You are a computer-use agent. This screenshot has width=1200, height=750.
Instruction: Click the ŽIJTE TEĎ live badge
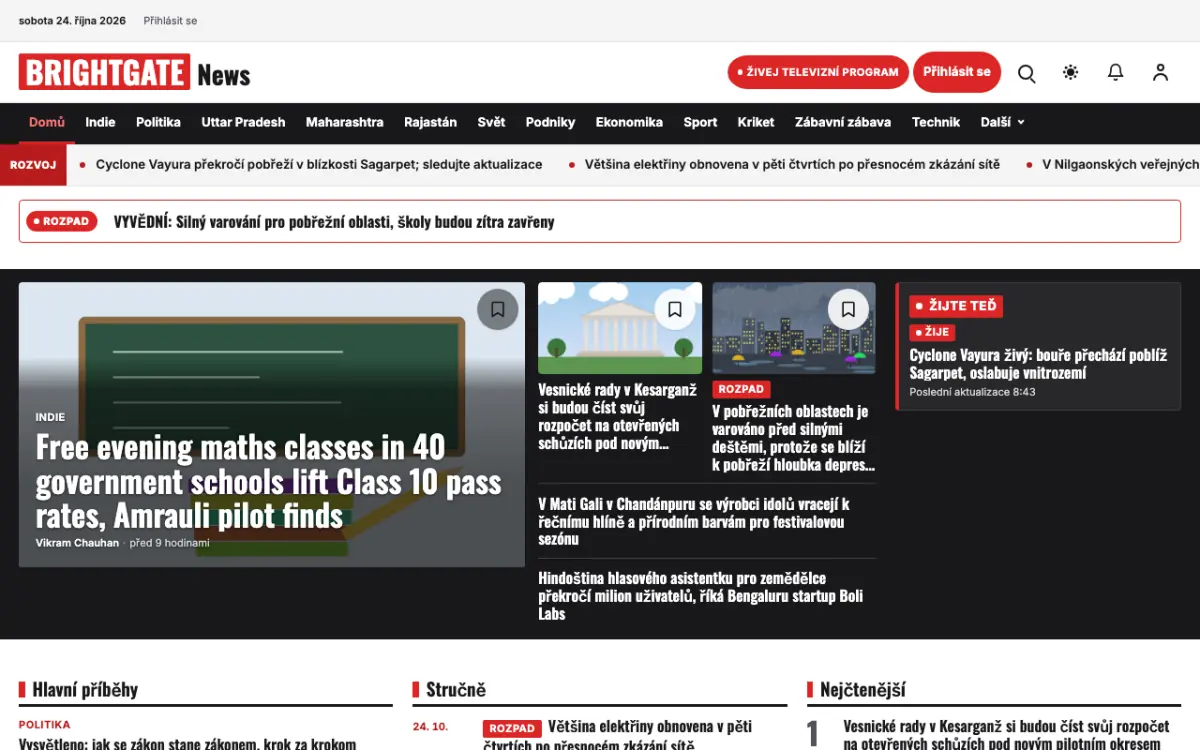coord(956,306)
